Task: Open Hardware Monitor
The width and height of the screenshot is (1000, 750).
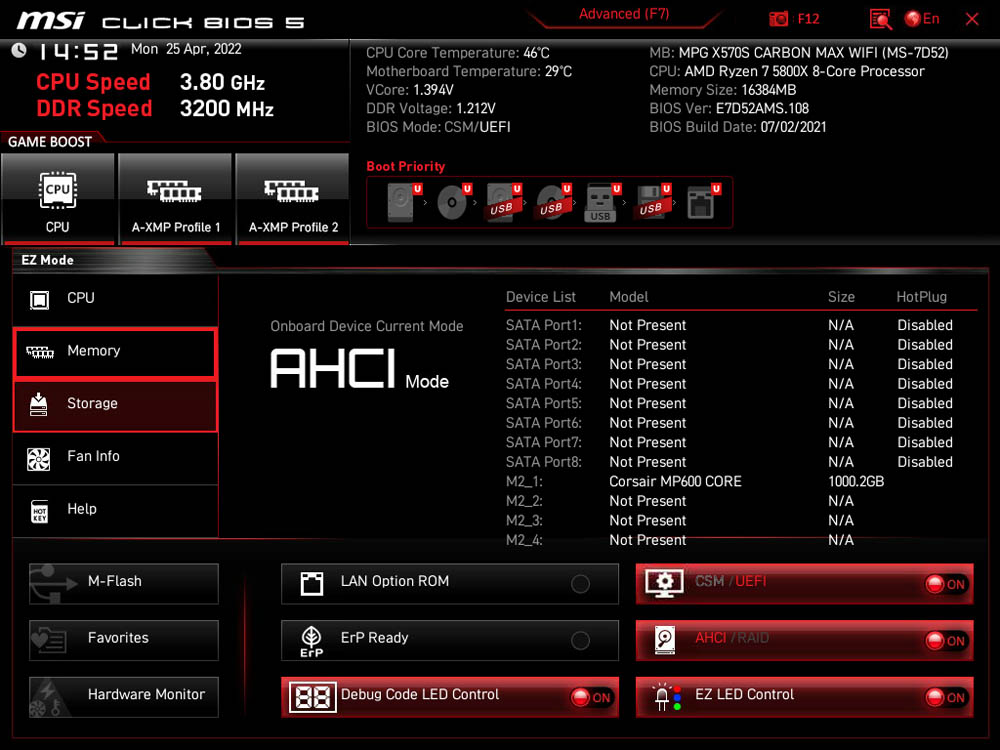Action: [x=124, y=696]
